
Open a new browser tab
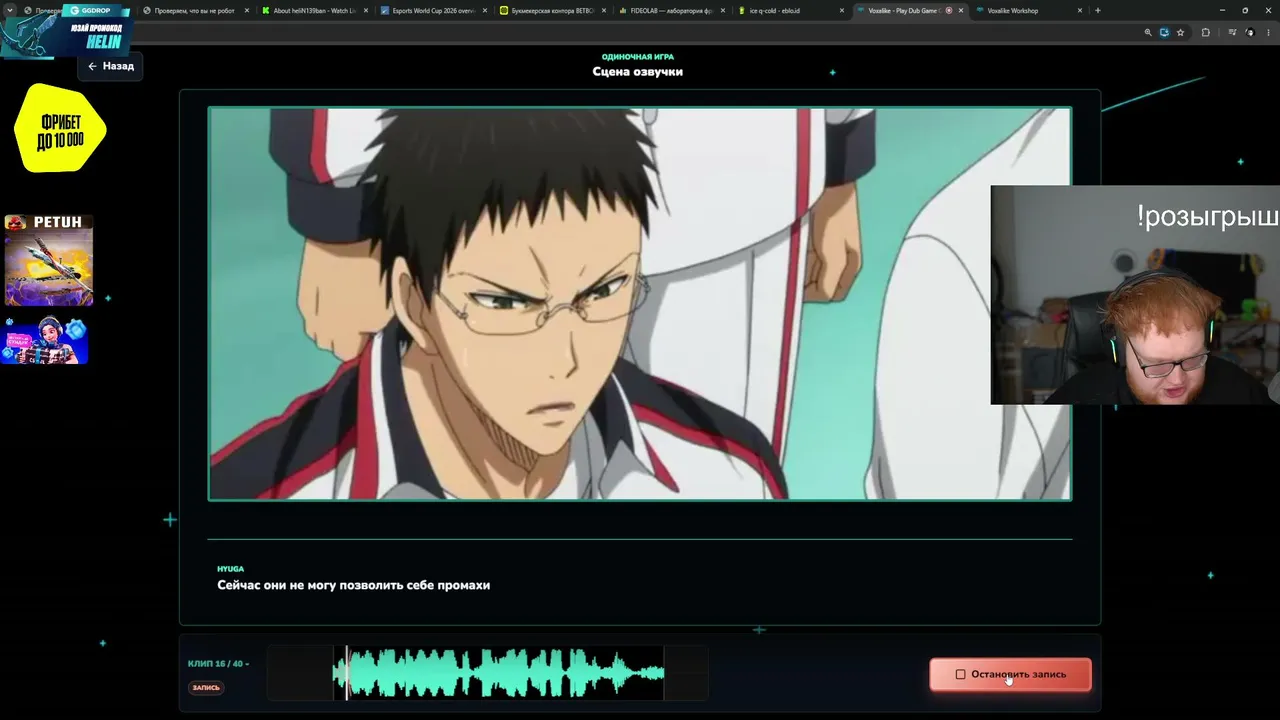1098,11
